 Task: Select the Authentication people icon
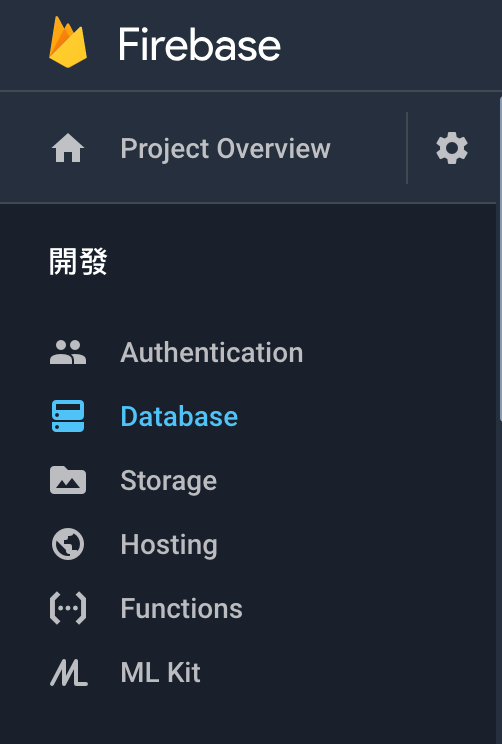click(x=68, y=353)
